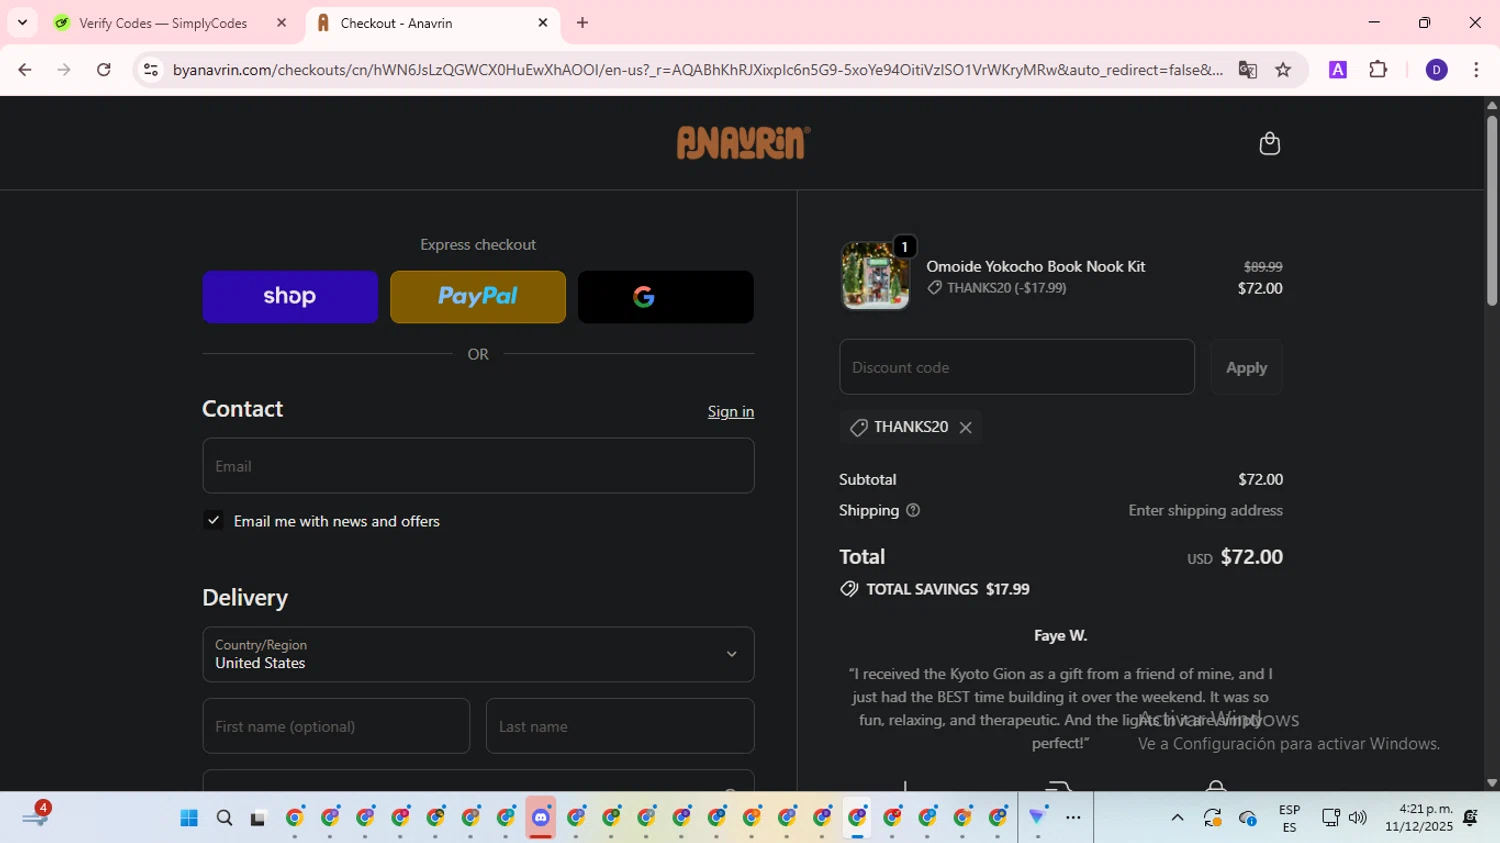Open the tab search dropdown arrow
This screenshot has width=1500, height=843.
point(22,23)
